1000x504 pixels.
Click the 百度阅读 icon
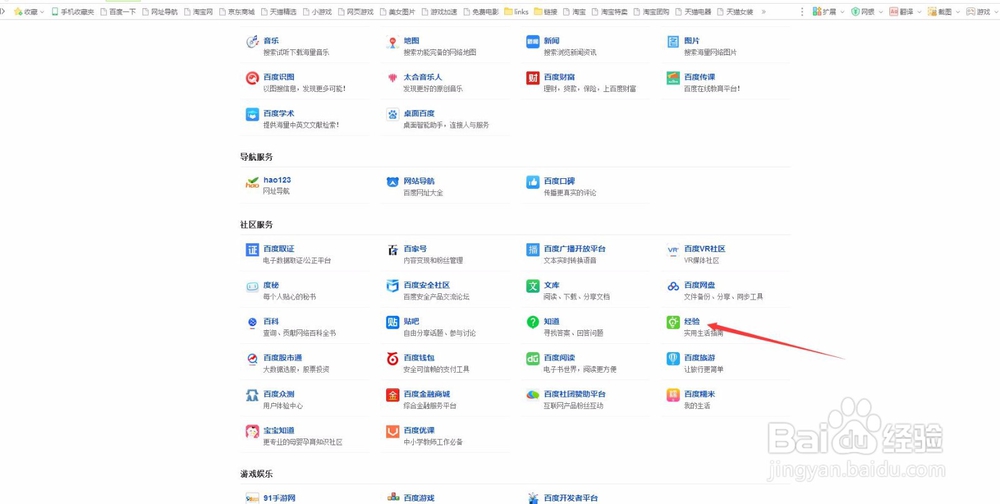[x=533, y=359]
